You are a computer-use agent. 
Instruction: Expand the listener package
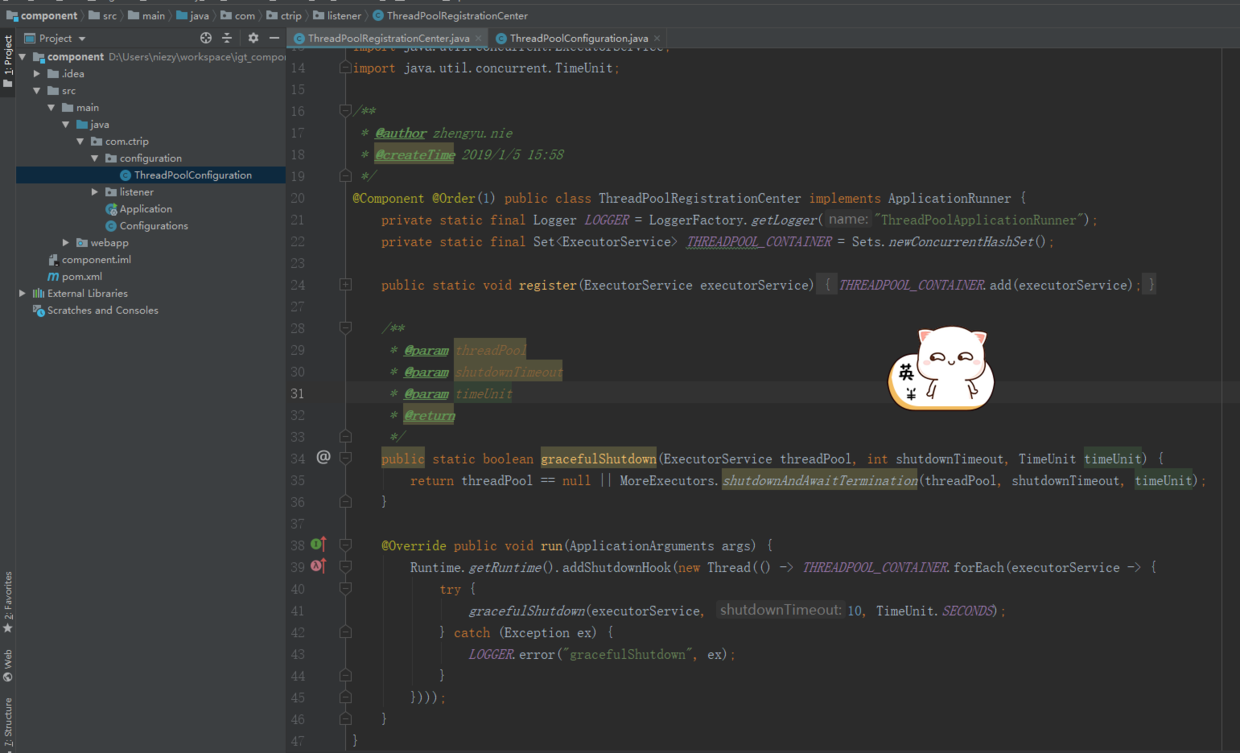(x=95, y=192)
